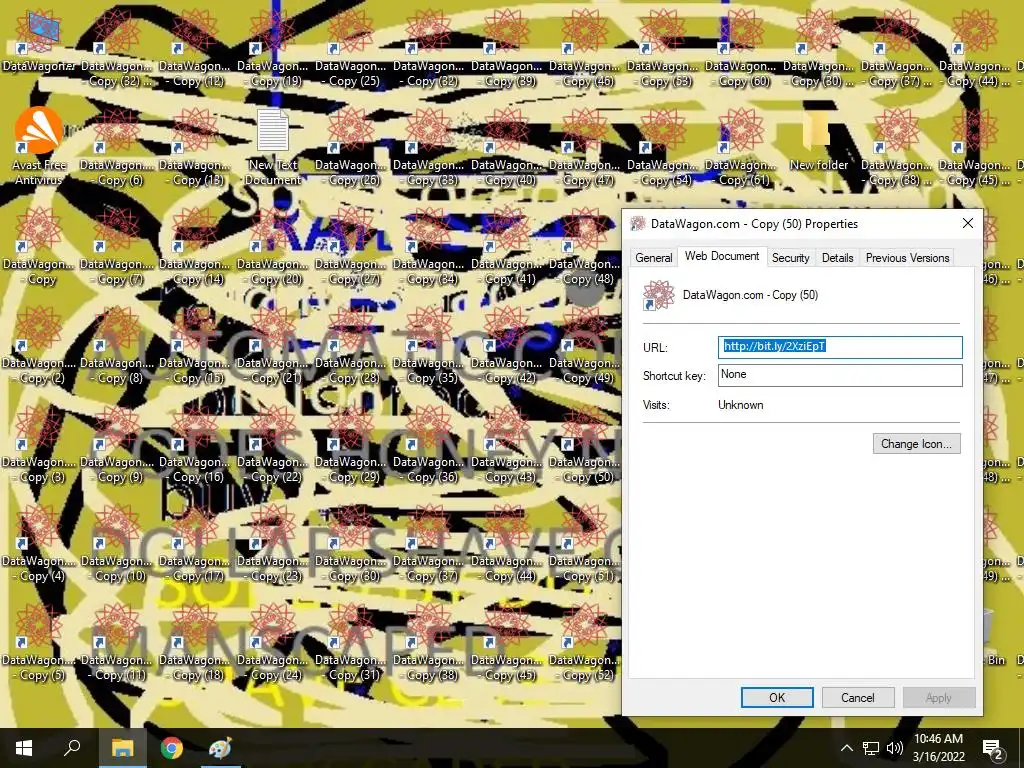Select New Text Document on the desktop
1024x768 pixels.
click(x=273, y=146)
